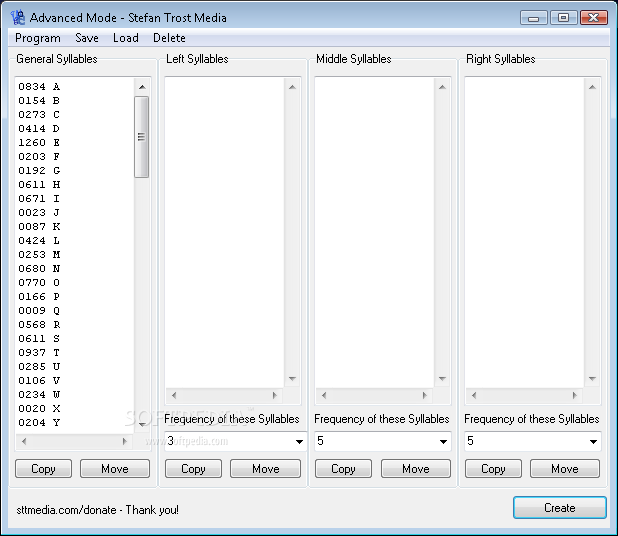The height and width of the screenshot is (536, 618).
Task: Open Middle Syllables frequency dropdown
Action: click(x=443, y=441)
